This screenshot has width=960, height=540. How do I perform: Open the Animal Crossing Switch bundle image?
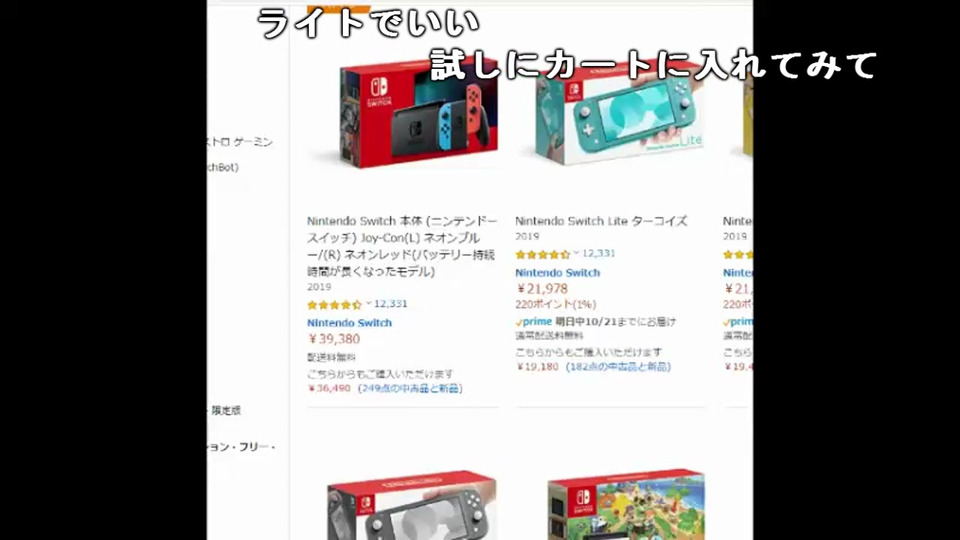(x=626, y=506)
